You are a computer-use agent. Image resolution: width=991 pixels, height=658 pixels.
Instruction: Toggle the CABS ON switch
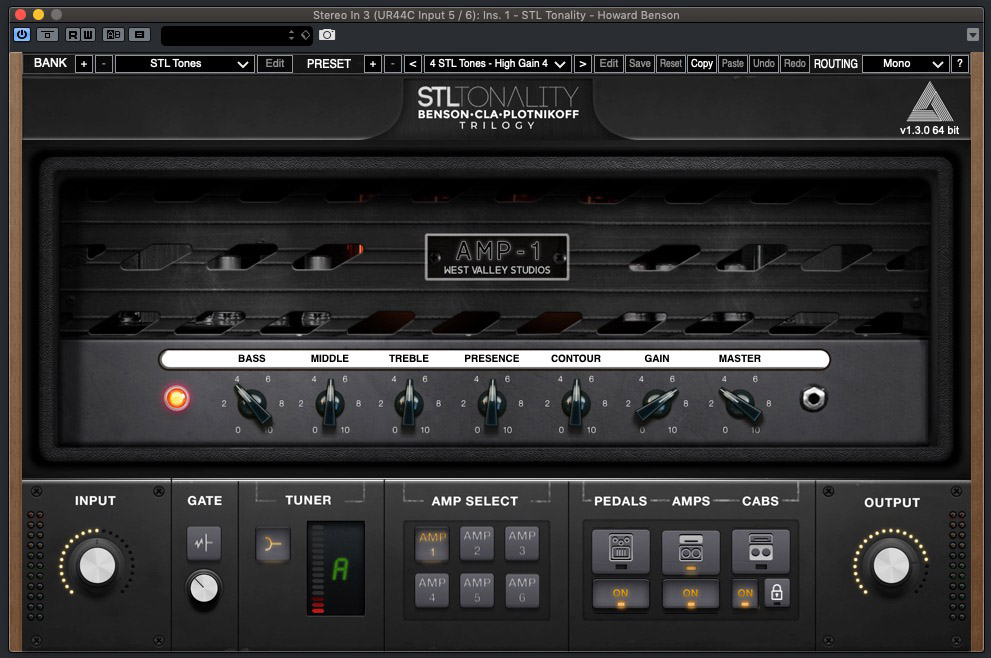pyautogui.click(x=745, y=594)
